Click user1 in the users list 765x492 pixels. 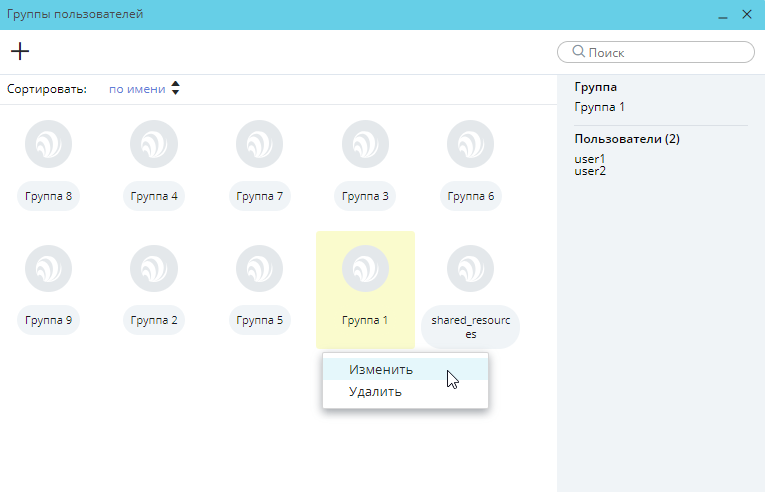point(590,159)
